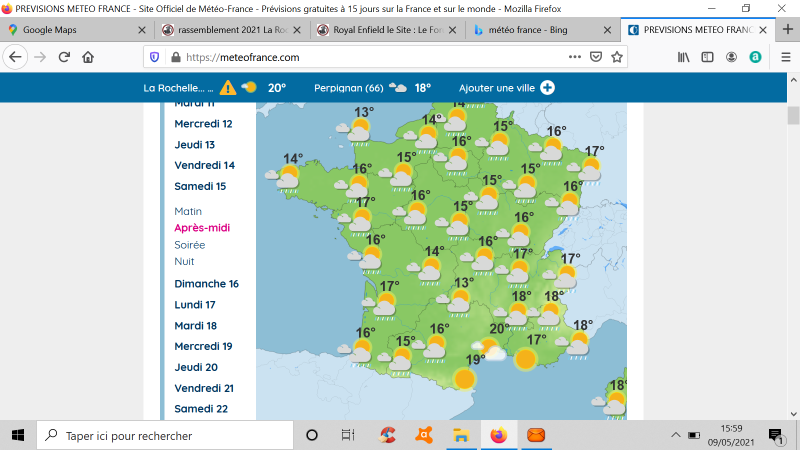Open Task View on the taskbar
This screenshot has width=800, height=450.
(348, 435)
